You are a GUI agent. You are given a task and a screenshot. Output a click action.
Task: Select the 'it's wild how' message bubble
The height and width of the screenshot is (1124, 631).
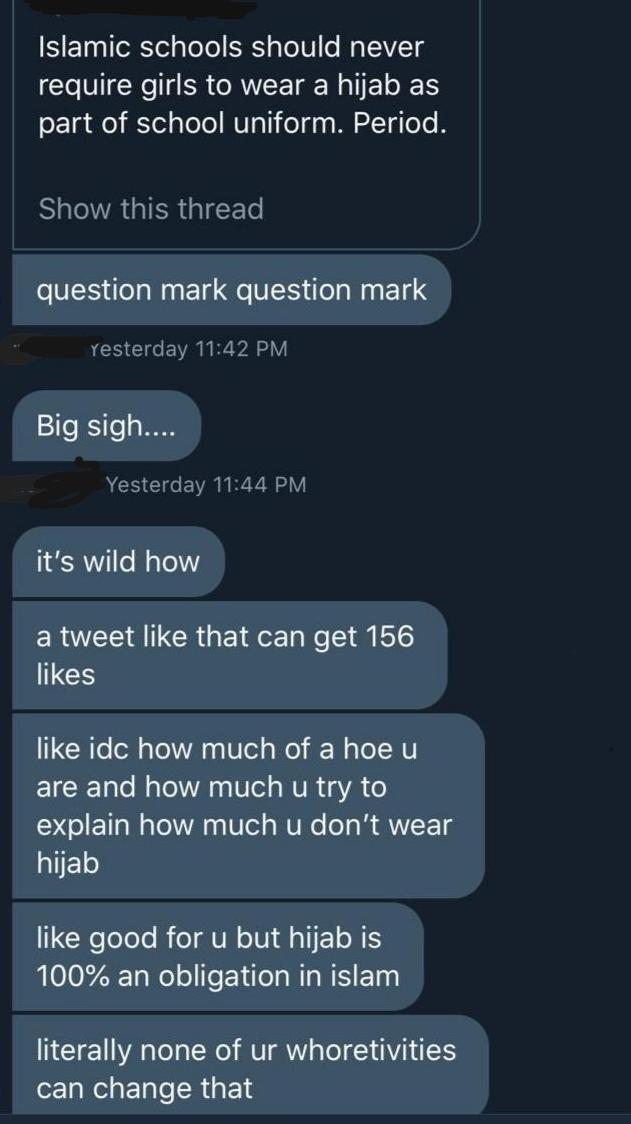click(118, 561)
